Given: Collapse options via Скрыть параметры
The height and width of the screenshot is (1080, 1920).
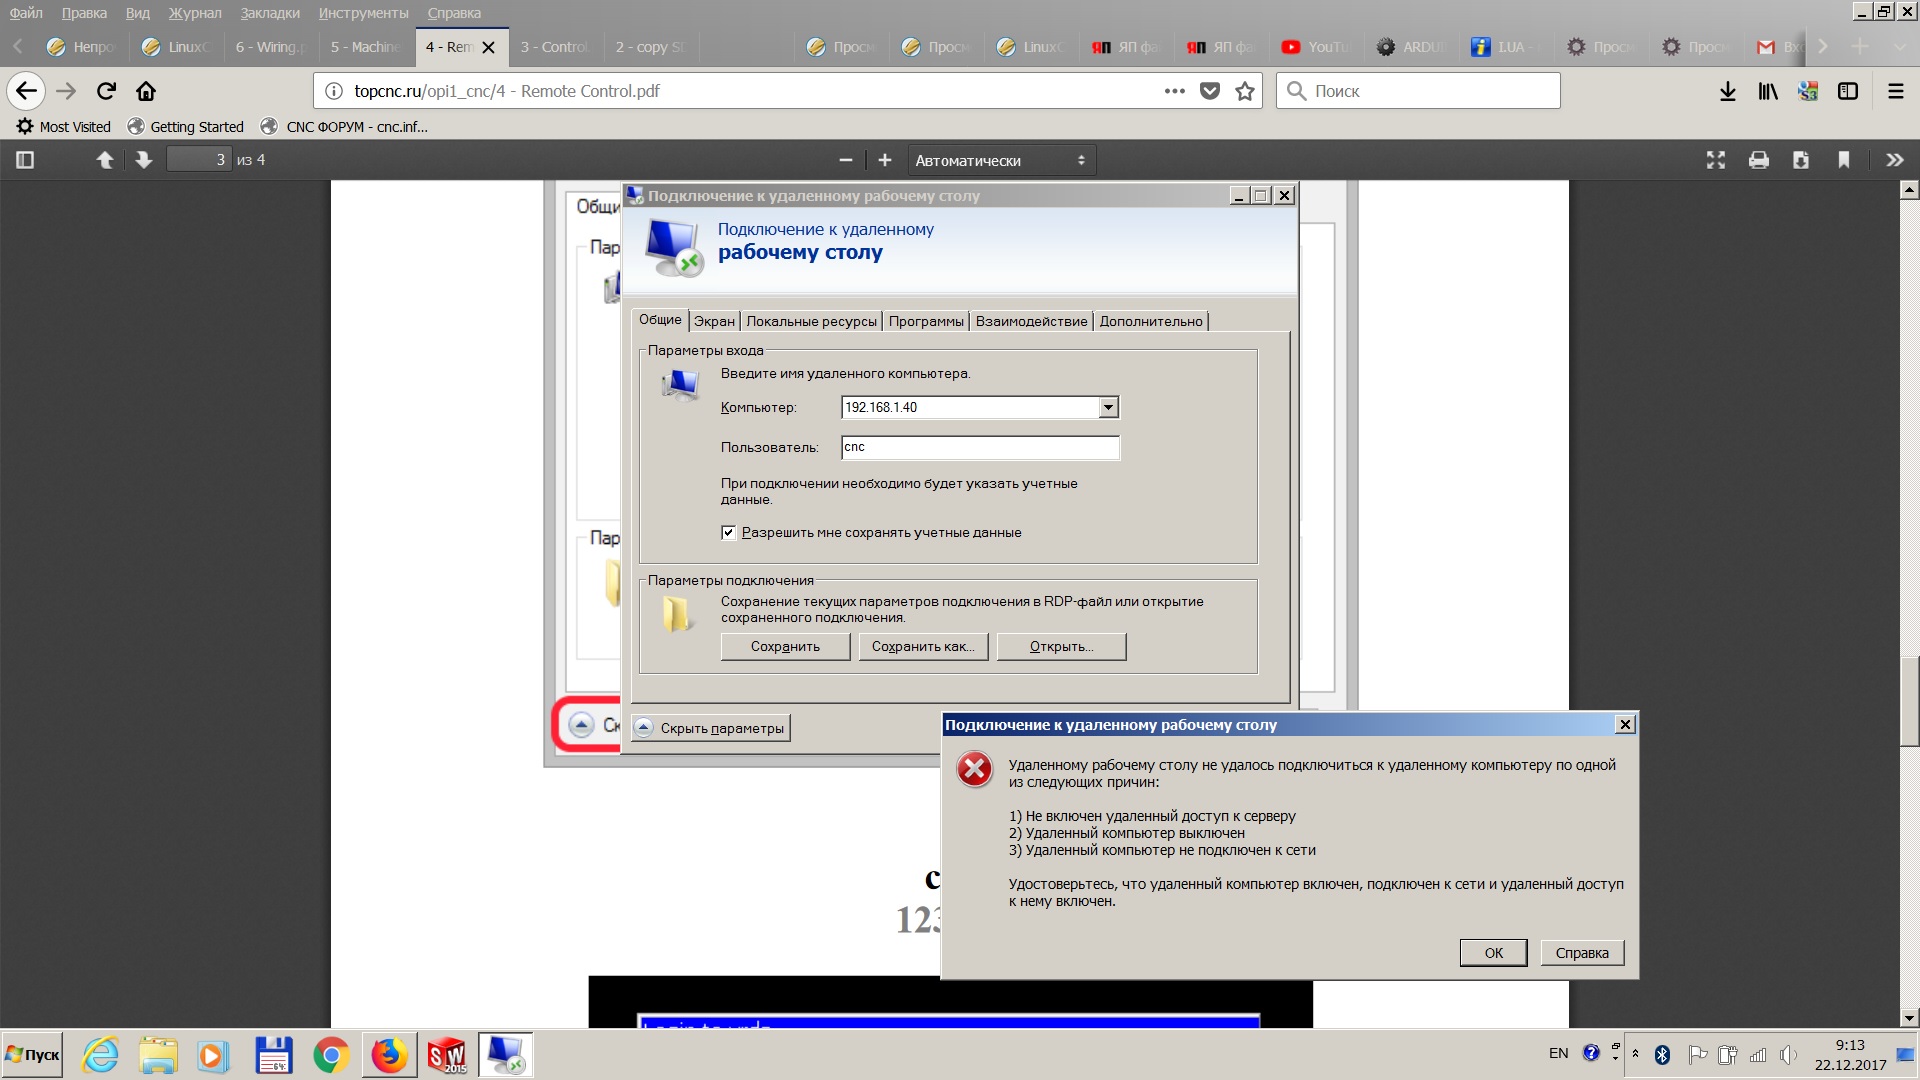Looking at the screenshot, I should 710,728.
